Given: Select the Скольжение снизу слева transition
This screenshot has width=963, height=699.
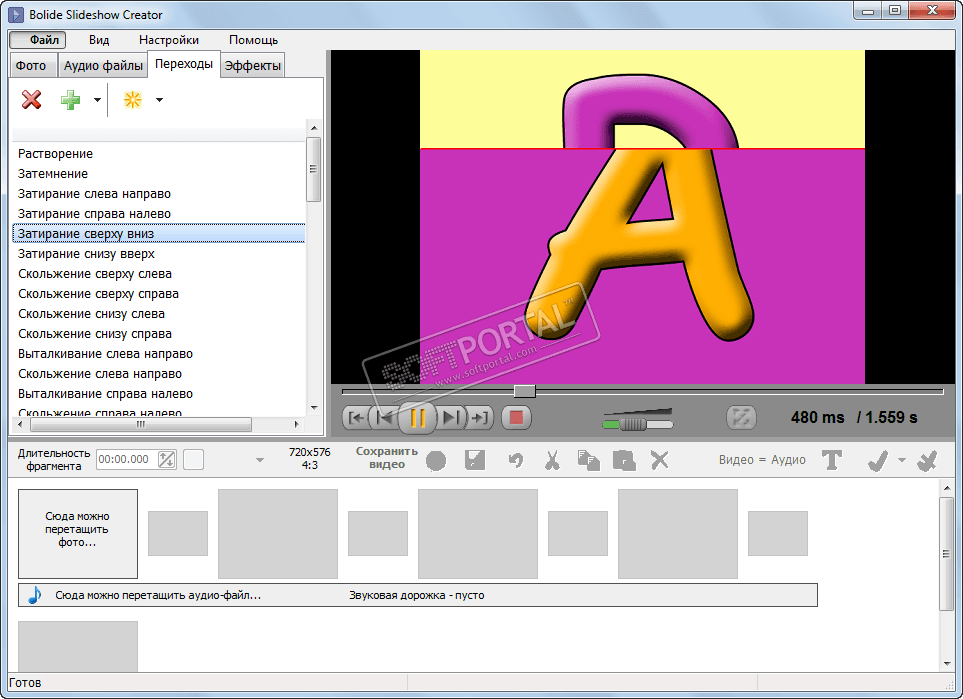Looking at the screenshot, I should tap(158, 314).
